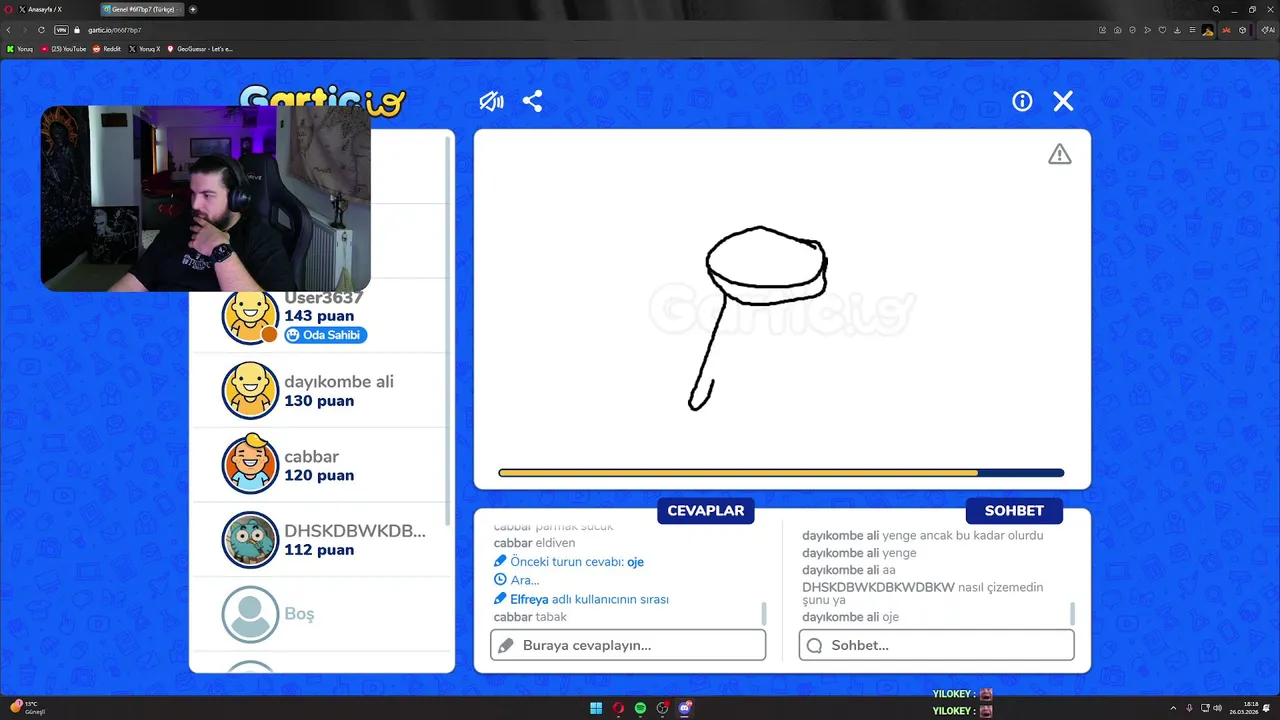This screenshot has width=1280, height=720.
Task: Click '120 puan' score text
Action: pos(319,475)
